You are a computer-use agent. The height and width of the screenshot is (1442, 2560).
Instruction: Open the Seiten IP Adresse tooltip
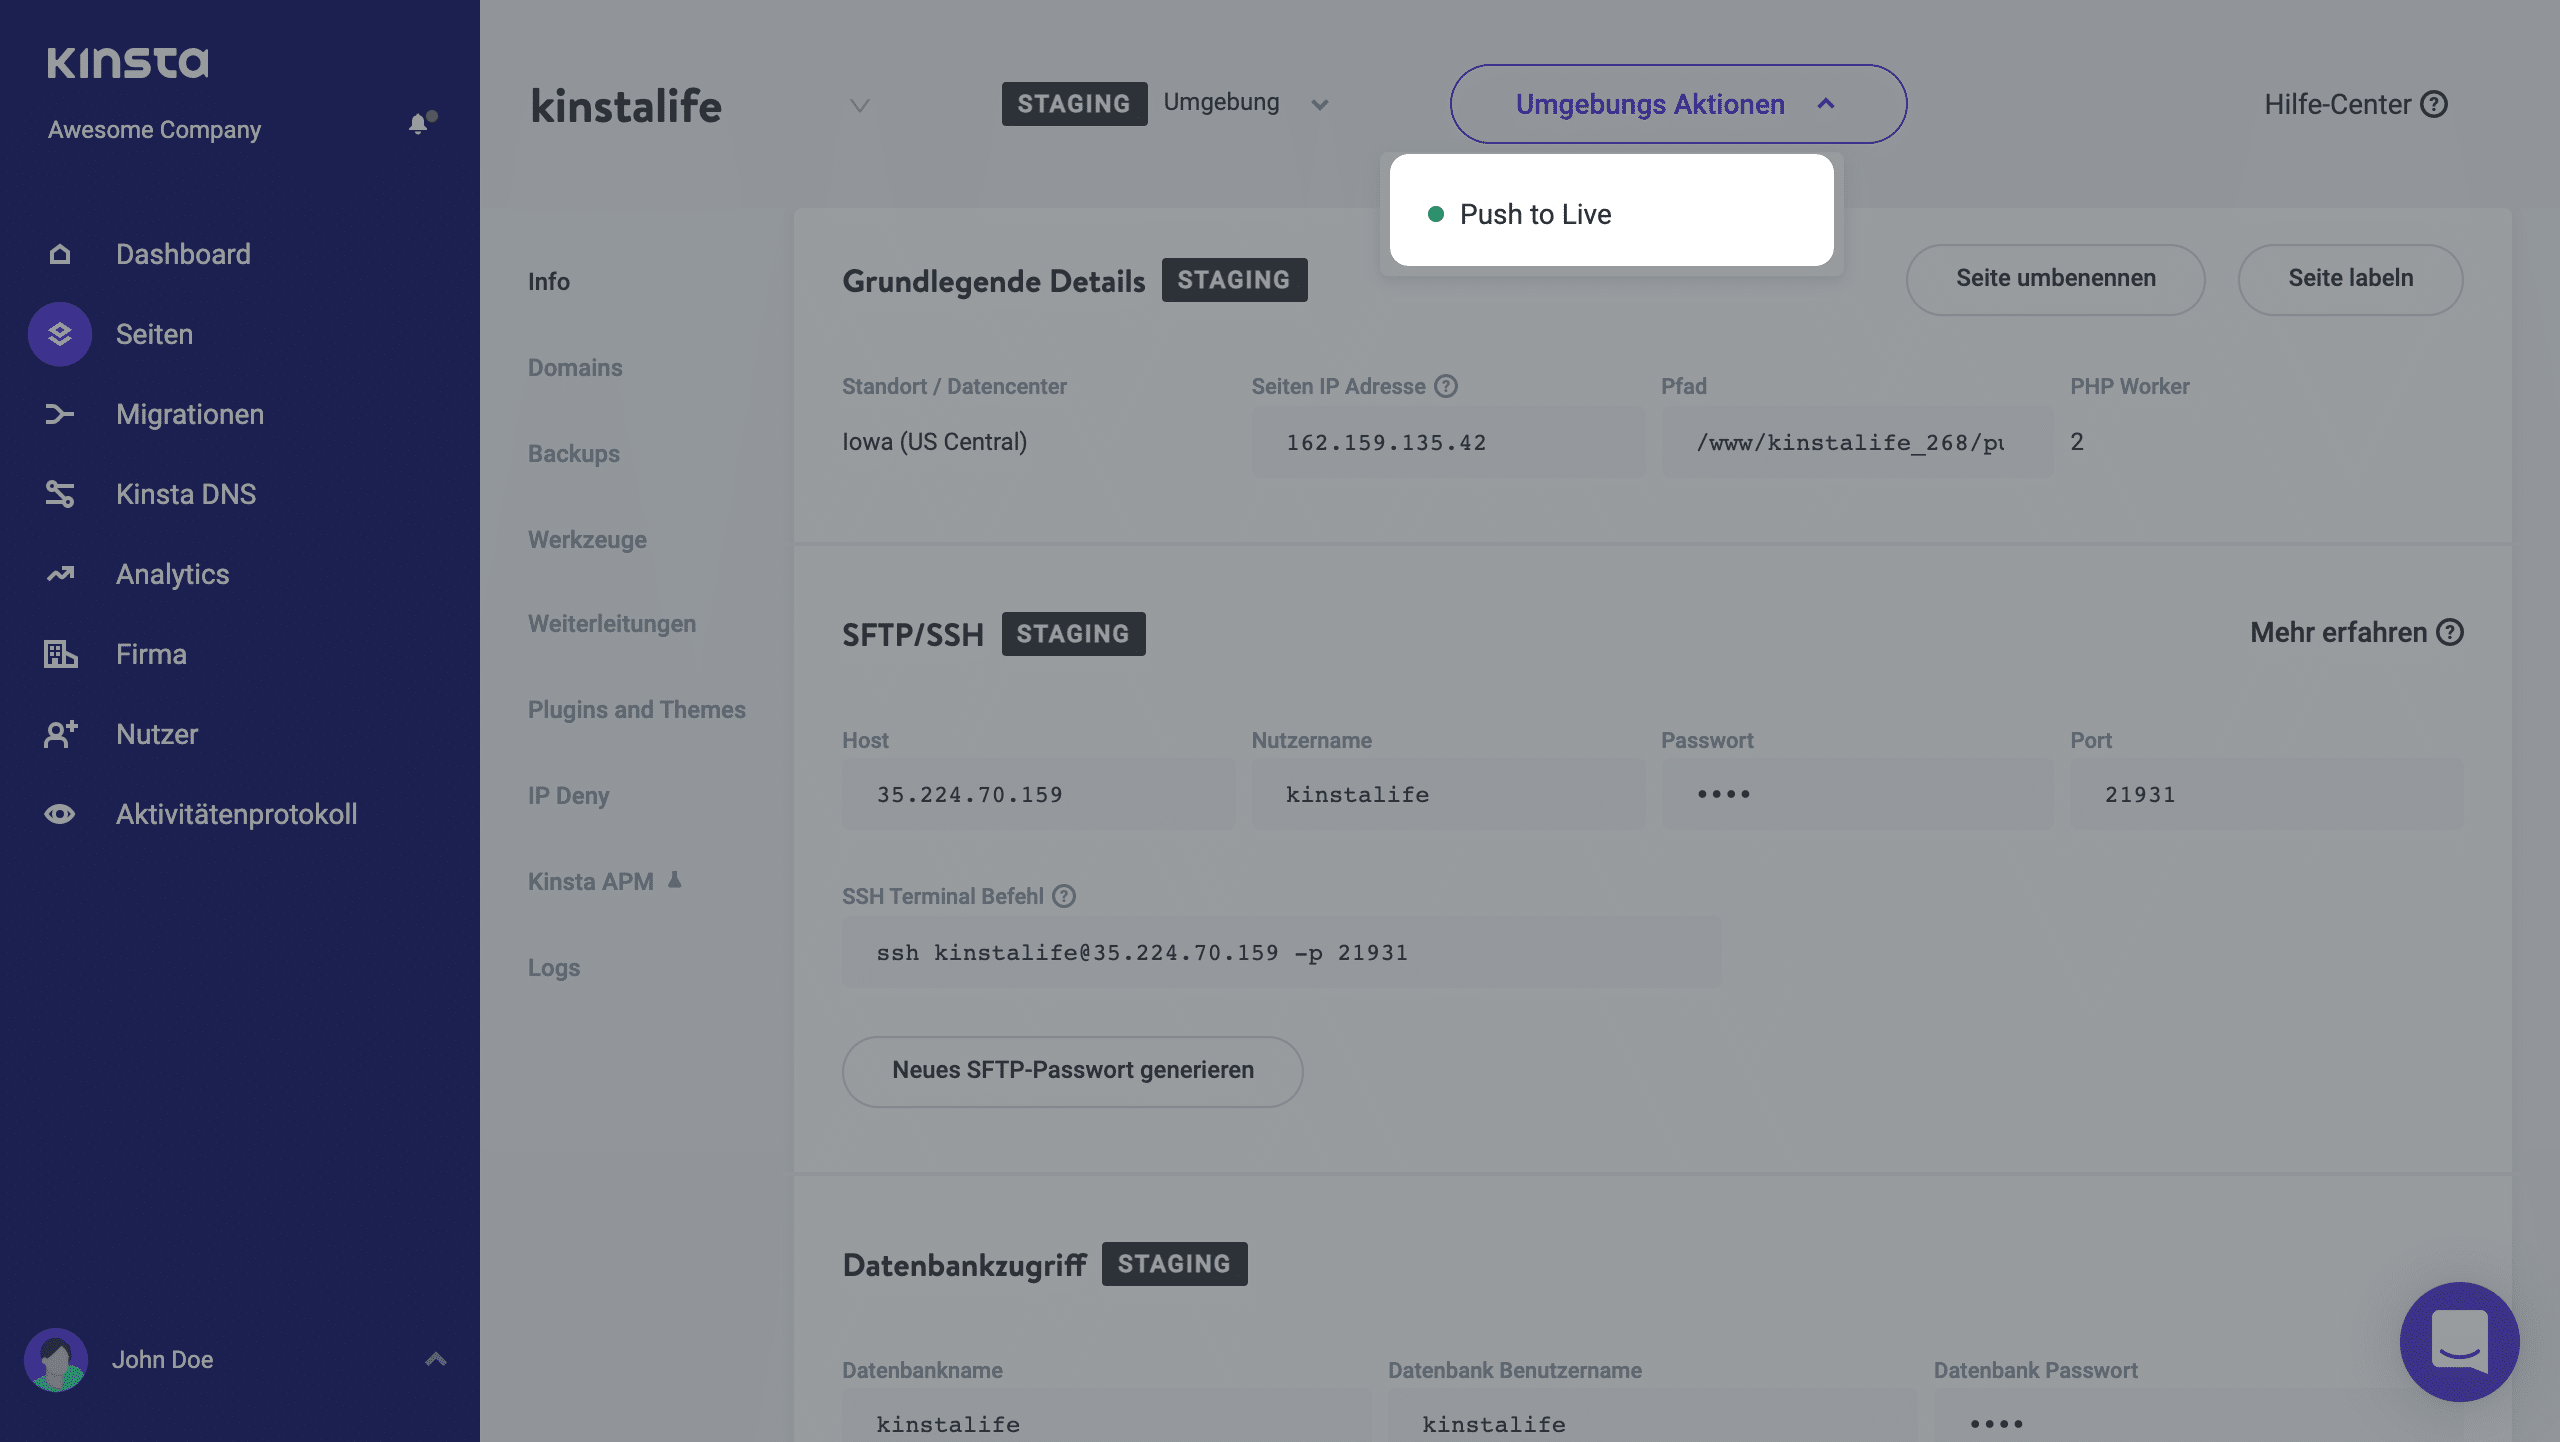point(1446,386)
